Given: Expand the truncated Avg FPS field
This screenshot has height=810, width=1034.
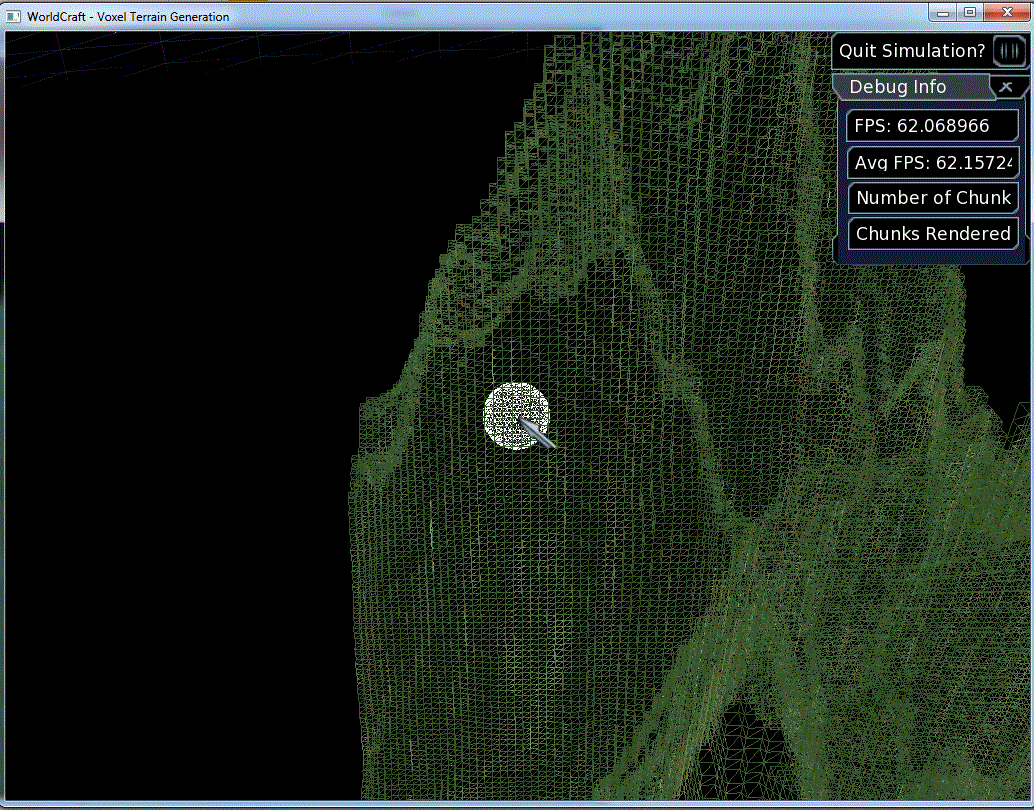Looking at the screenshot, I should (x=932, y=161).
